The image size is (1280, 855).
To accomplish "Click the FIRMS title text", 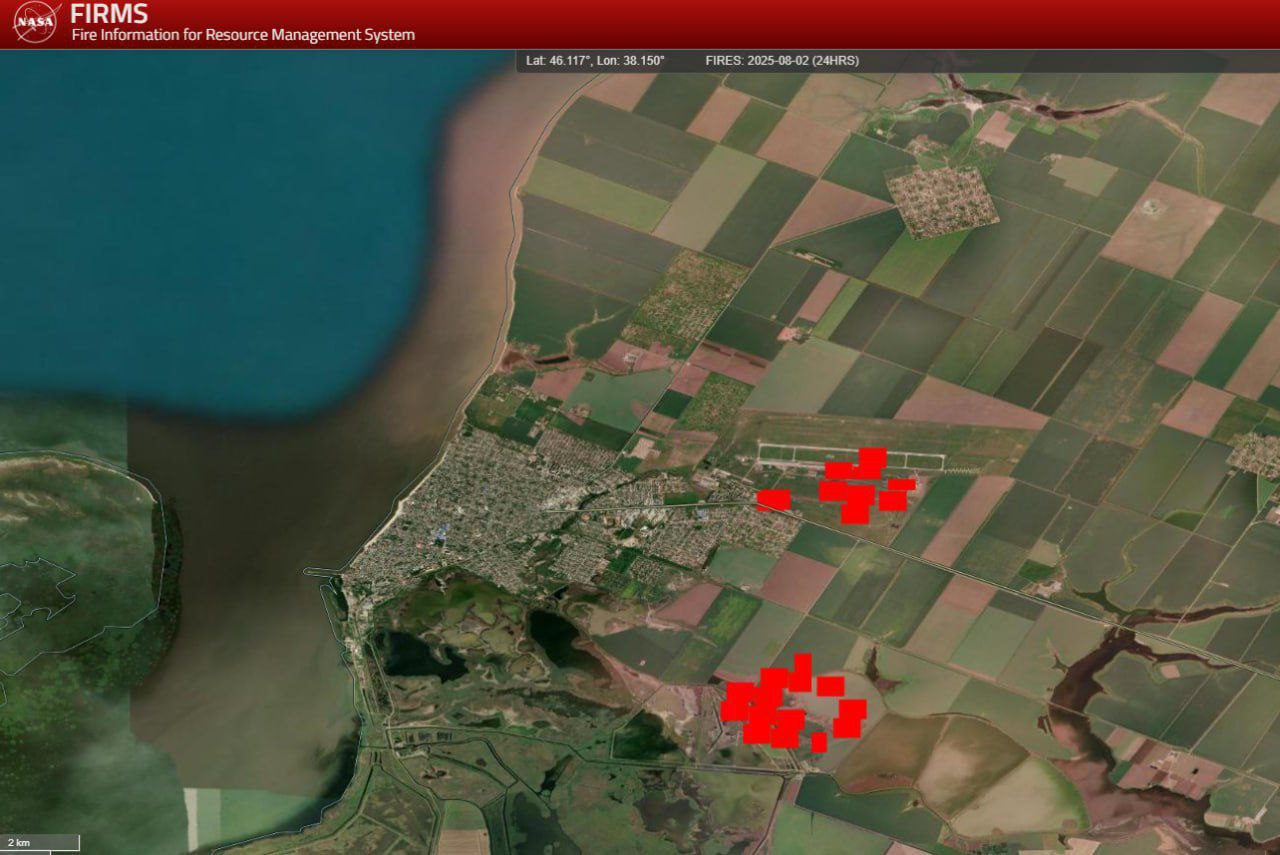I will [x=109, y=14].
